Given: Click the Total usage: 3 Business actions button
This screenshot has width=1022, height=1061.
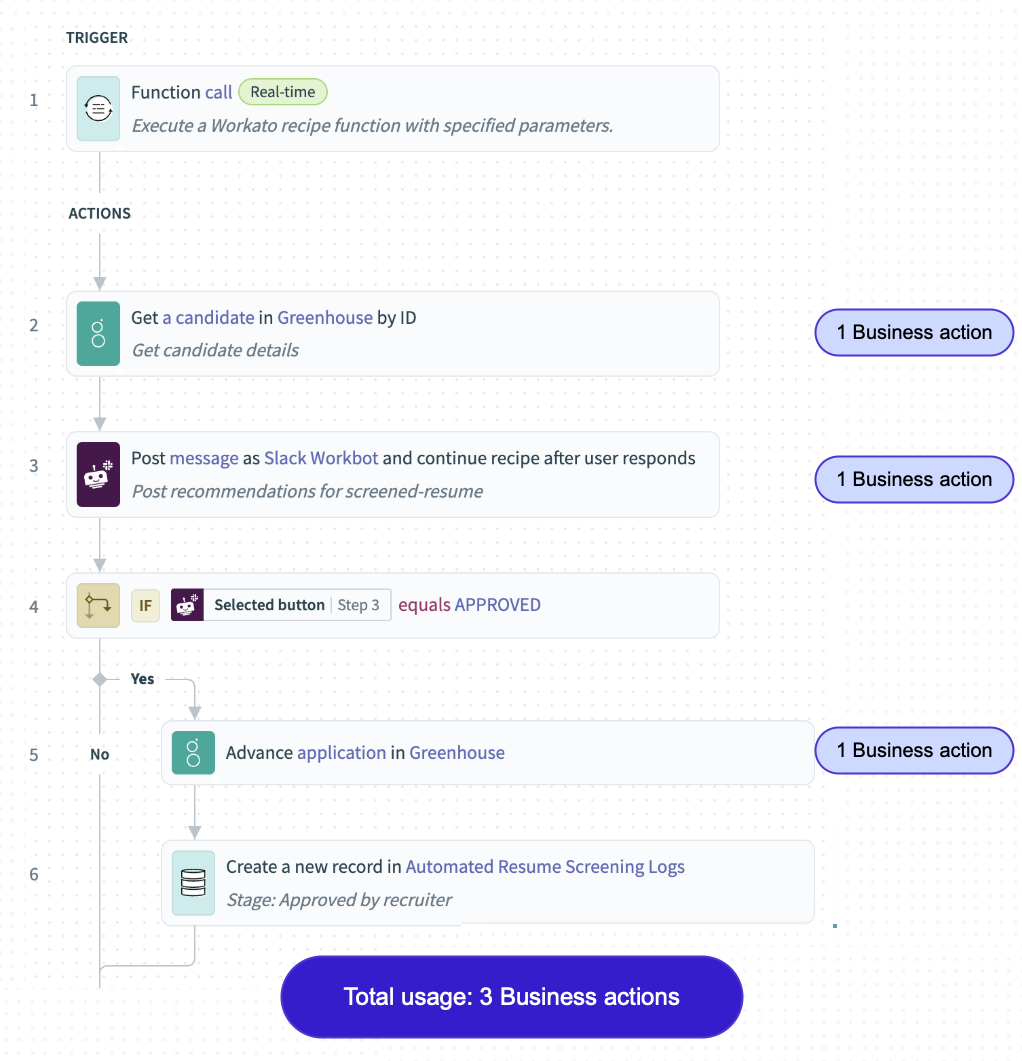Looking at the screenshot, I should [511, 997].
